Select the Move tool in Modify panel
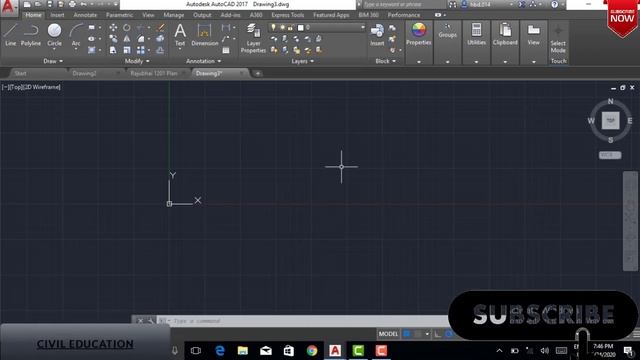 tap(113, 27)
